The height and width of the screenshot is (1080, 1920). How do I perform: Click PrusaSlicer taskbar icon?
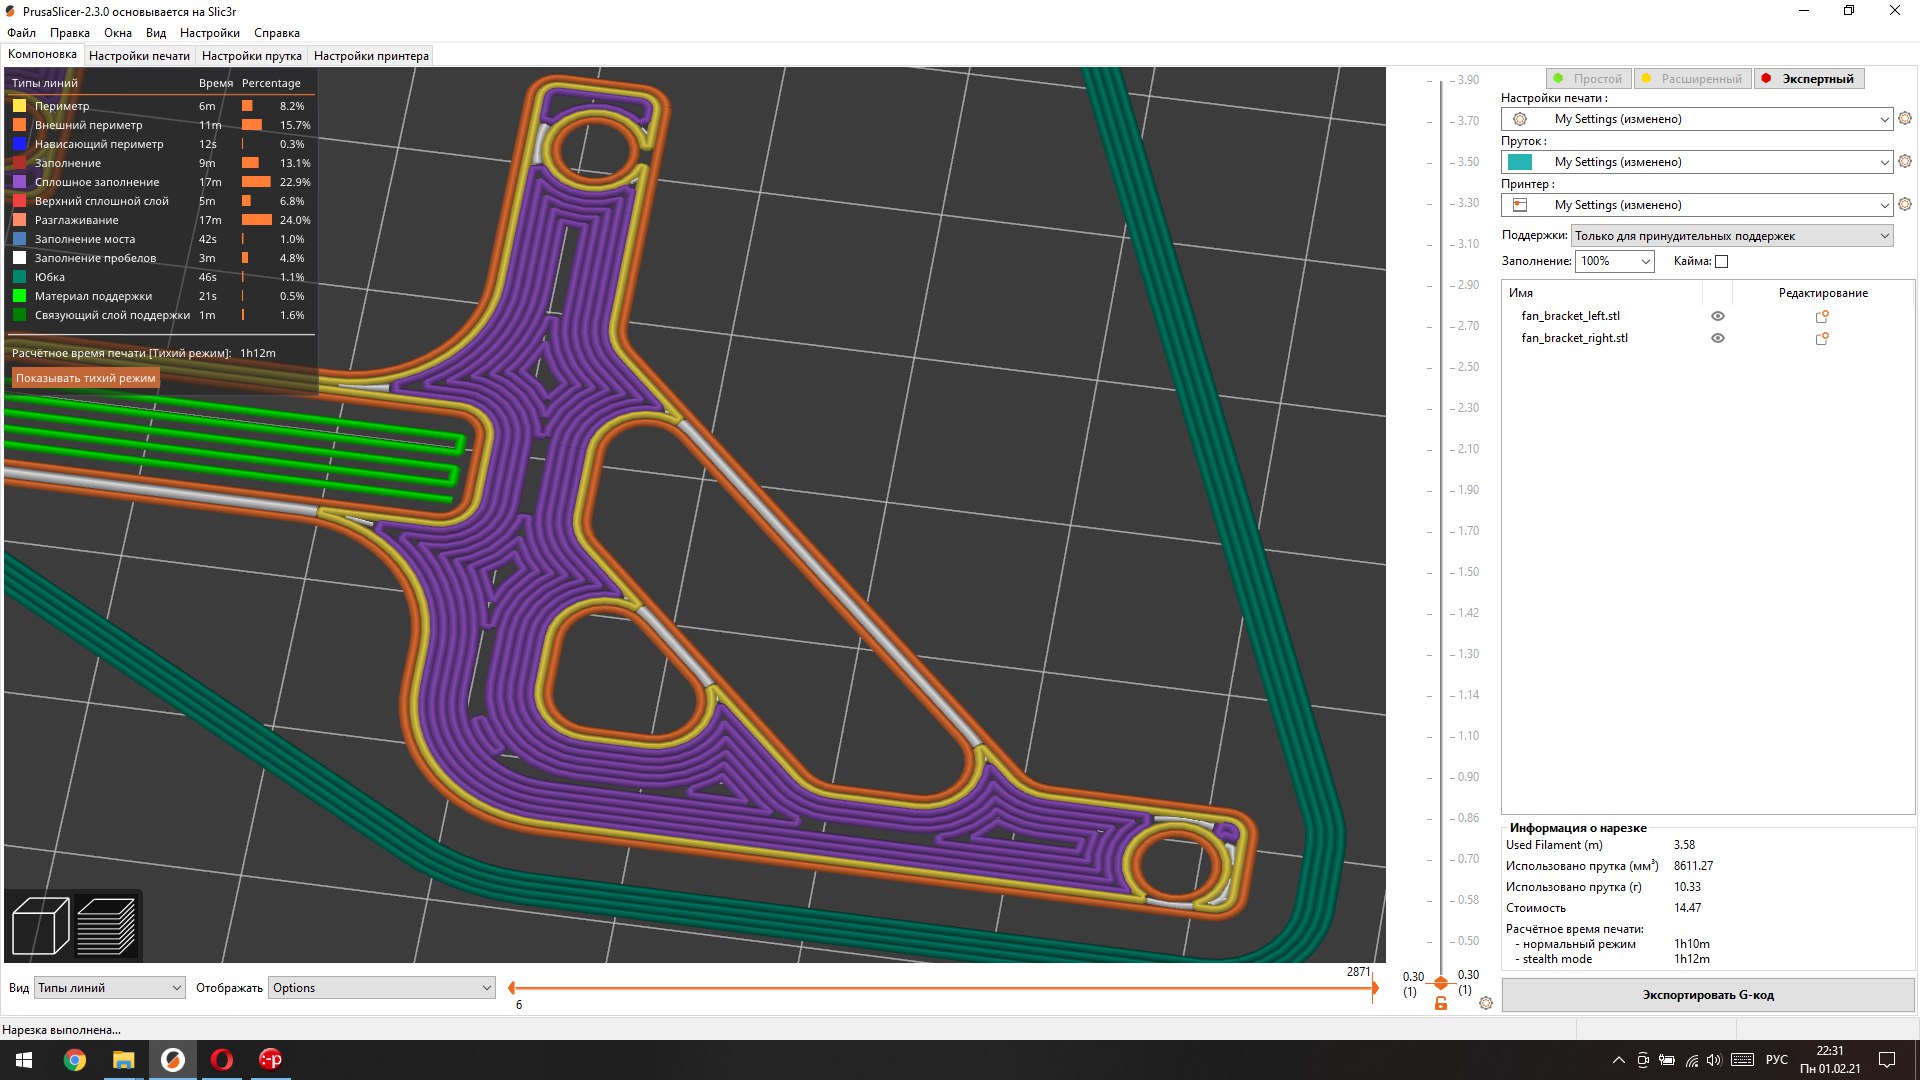[x=173, y=1060]
